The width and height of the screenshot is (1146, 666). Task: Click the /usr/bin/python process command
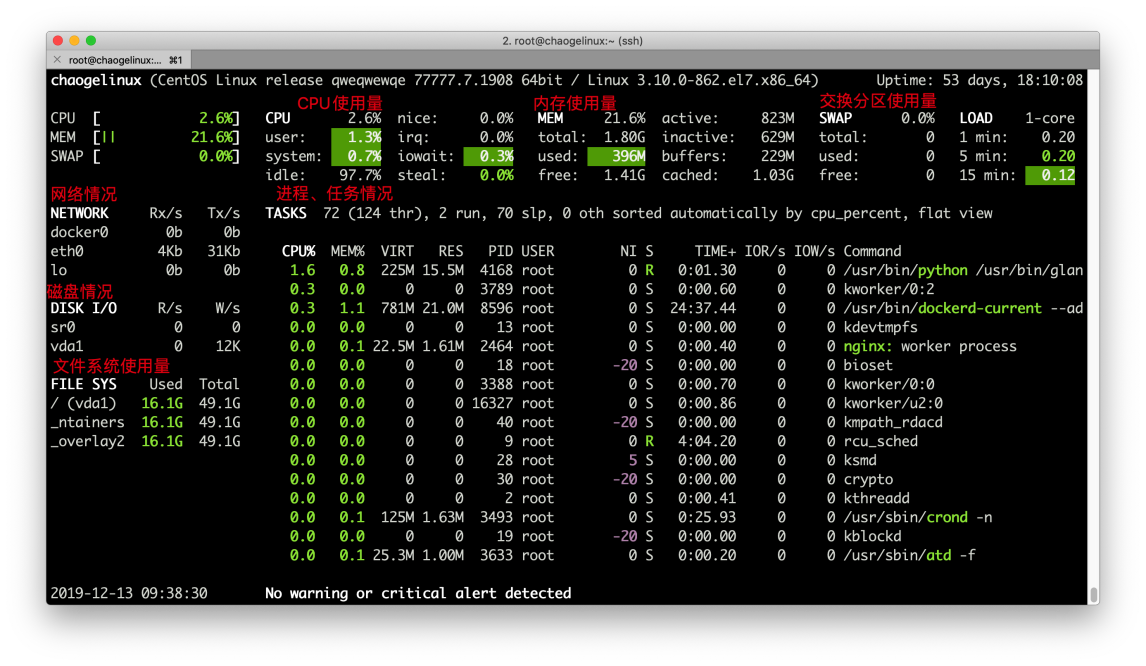point(963,270)
